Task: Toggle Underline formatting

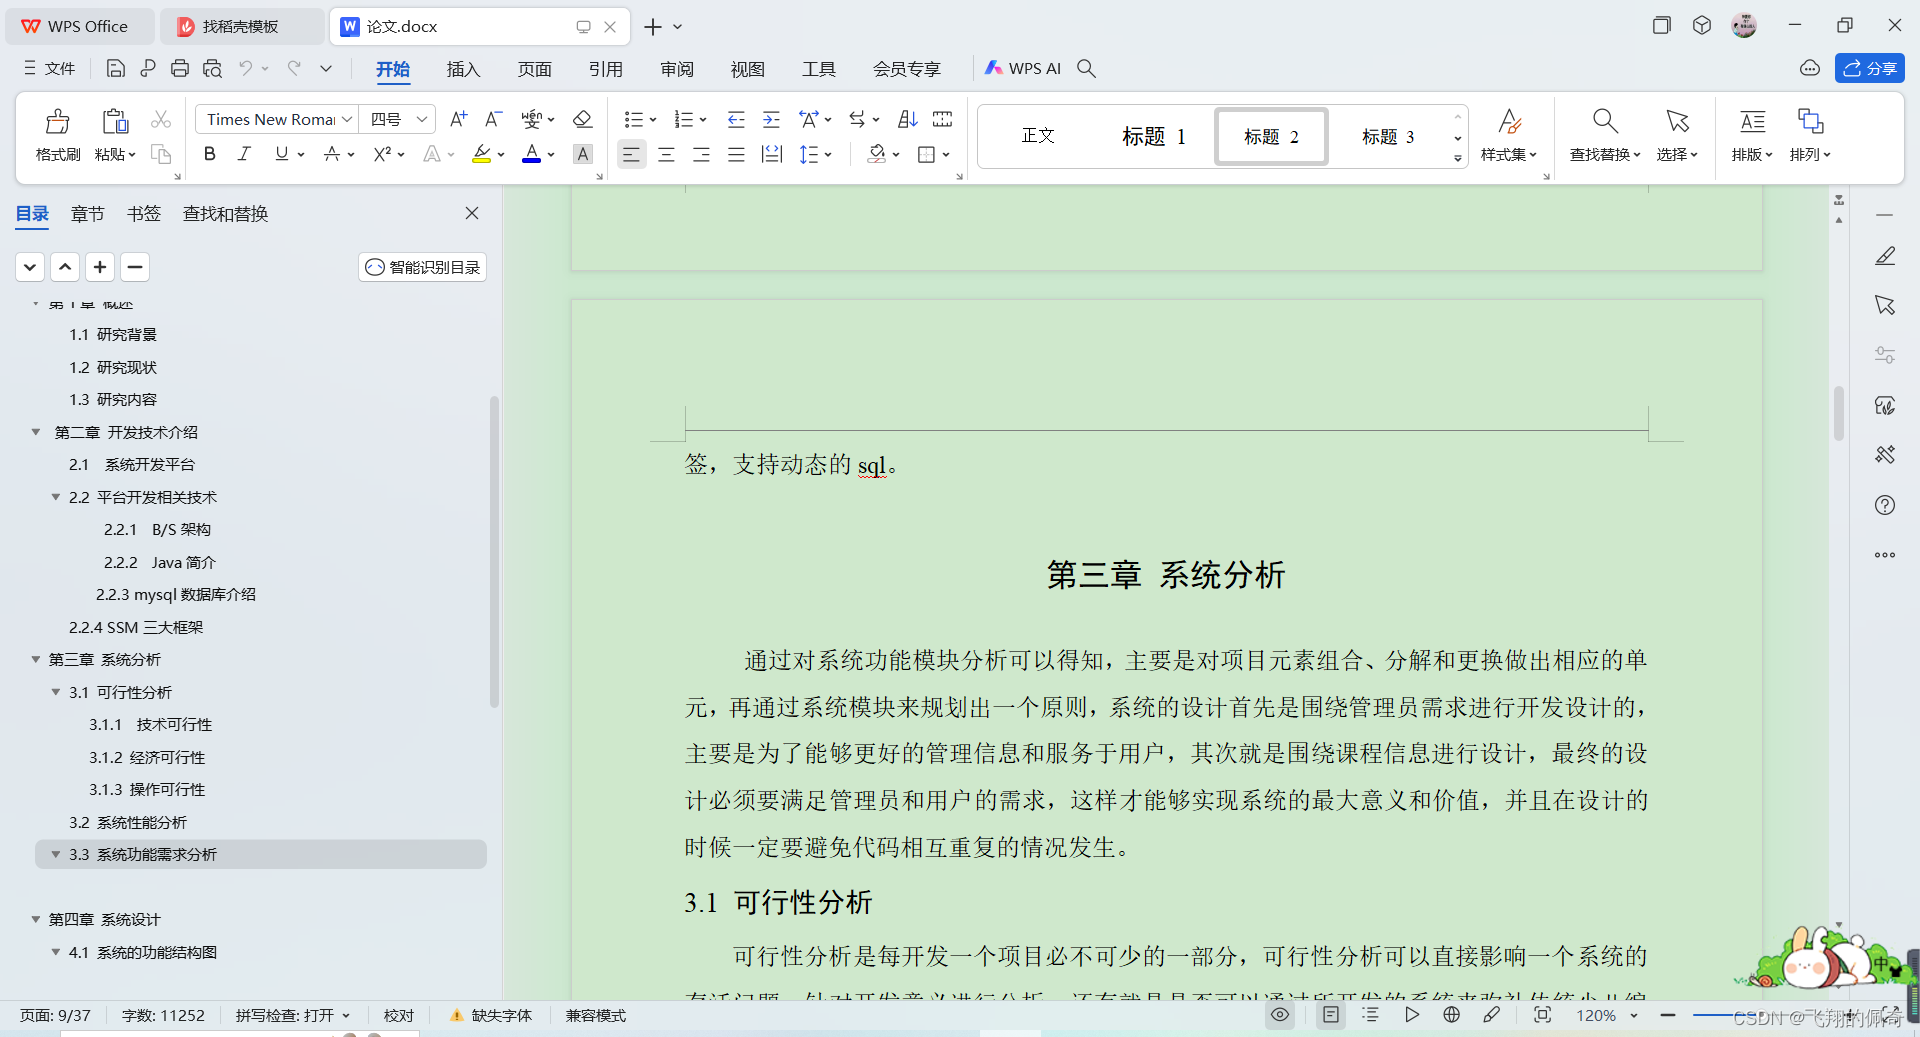Action: (x=281, y=154)
